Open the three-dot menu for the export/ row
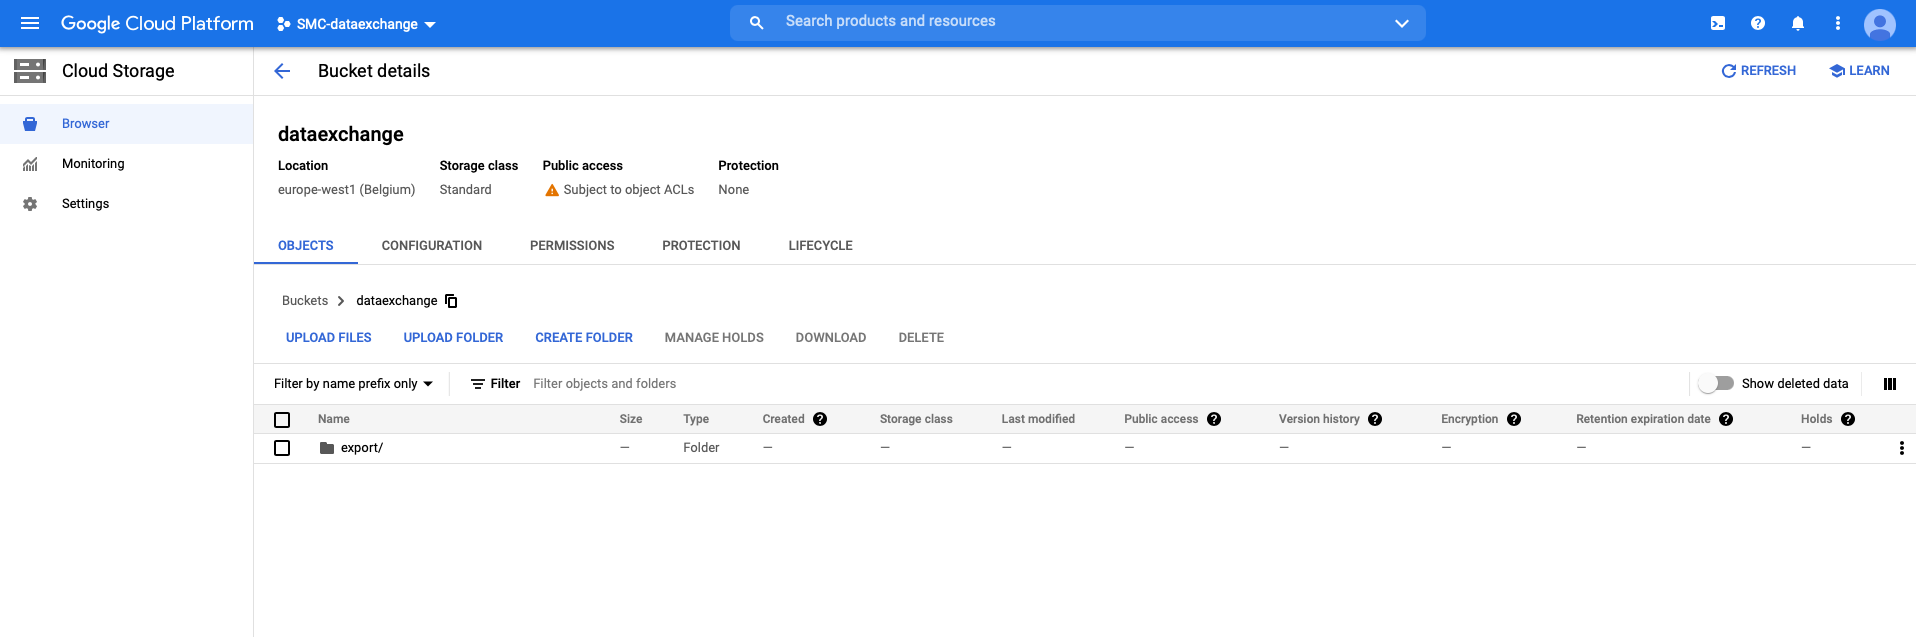 (1900, 448)
